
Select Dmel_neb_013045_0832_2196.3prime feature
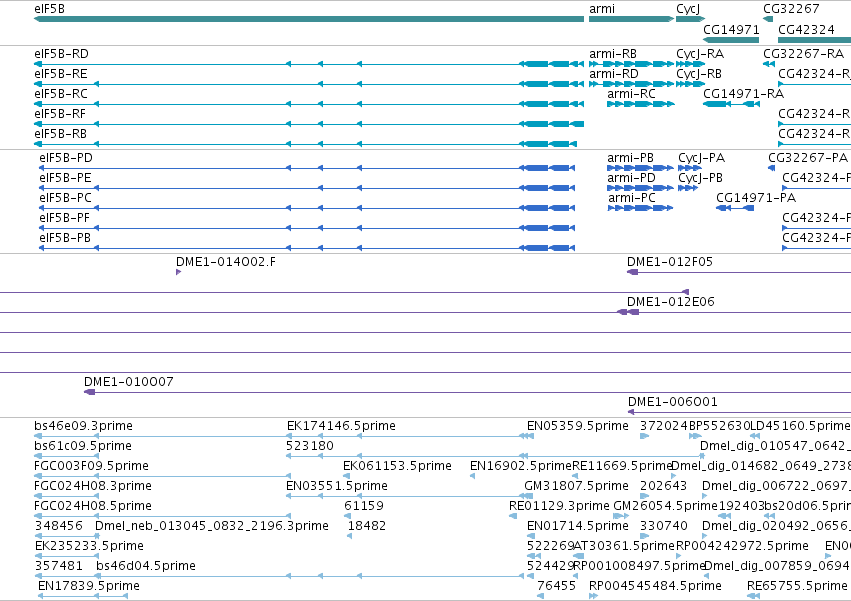[x=212, y=527]
